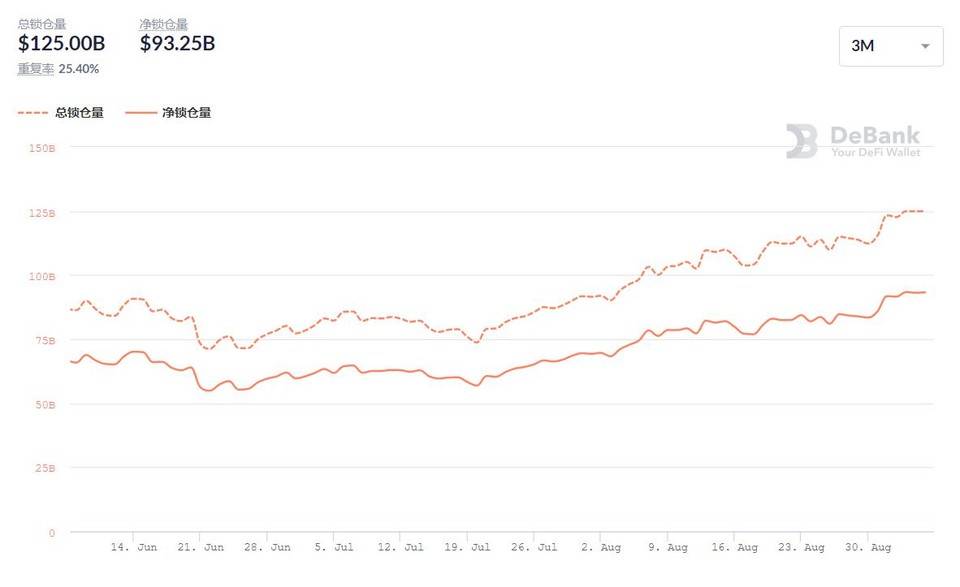960x587 pixels.
Task: Click the 重复率 label
Action: coord(36,69)
